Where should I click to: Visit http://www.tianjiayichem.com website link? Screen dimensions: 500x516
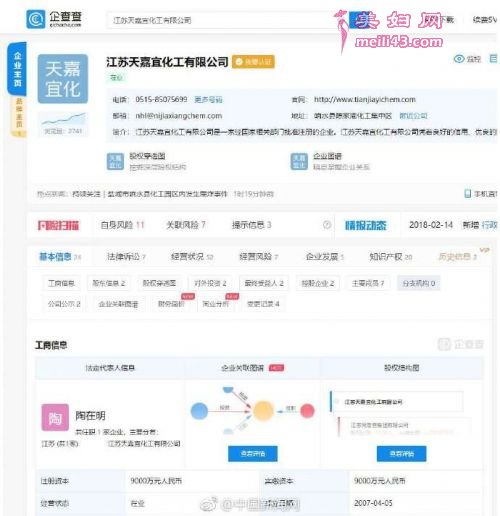coord(365,99)
